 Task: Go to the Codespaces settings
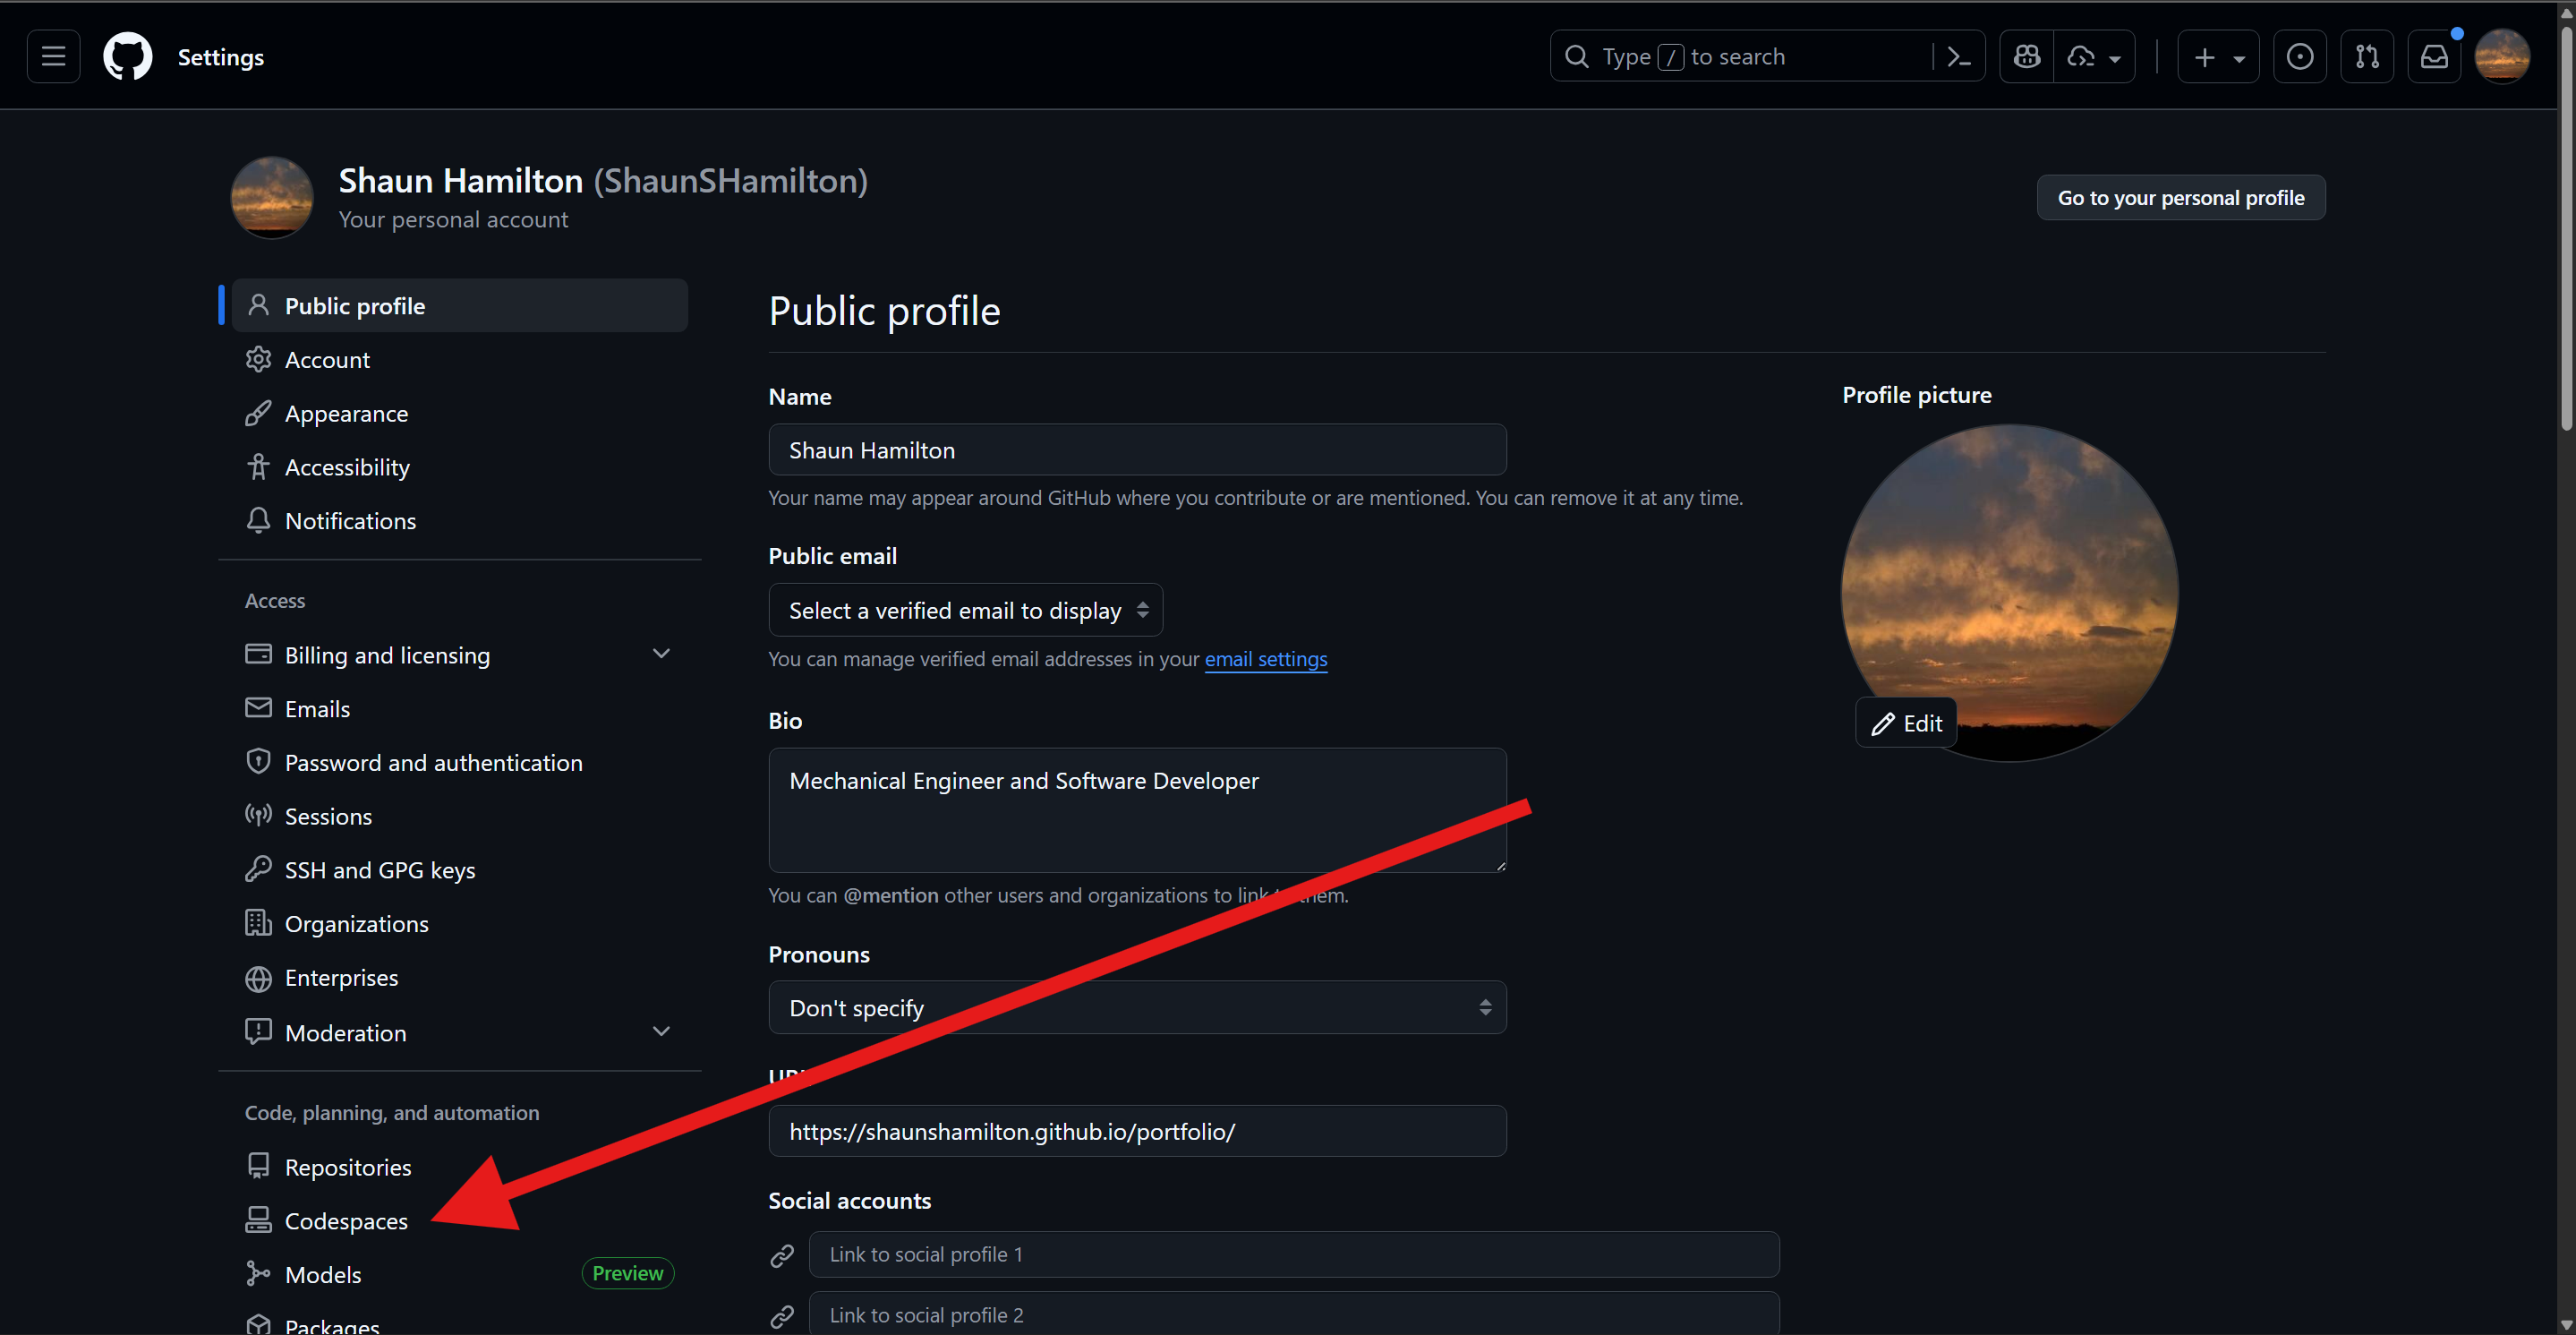[x=346, y=1221]
